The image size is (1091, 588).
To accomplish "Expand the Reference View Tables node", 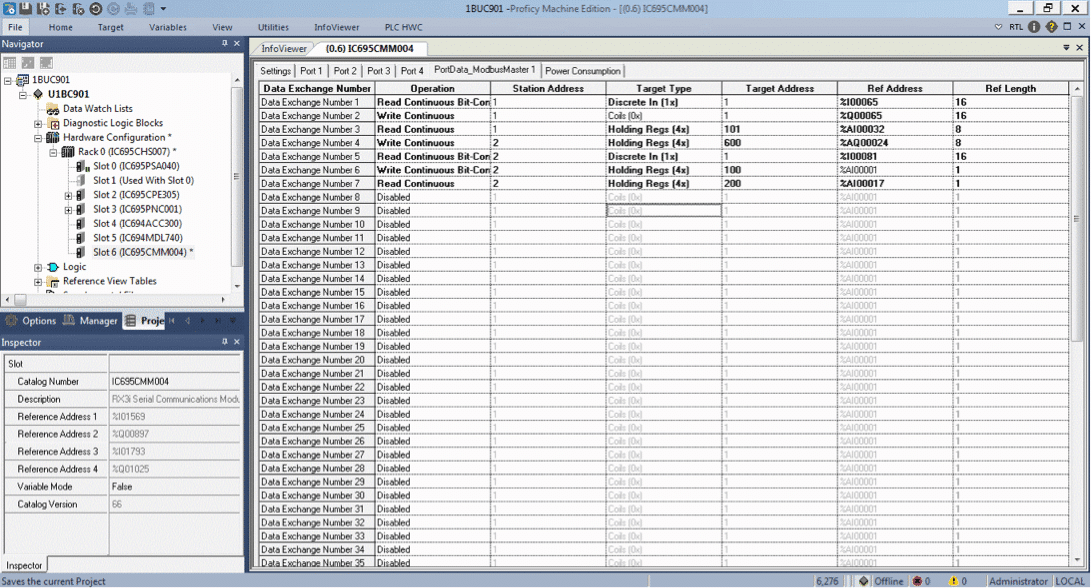I will (x=38, y=282).
